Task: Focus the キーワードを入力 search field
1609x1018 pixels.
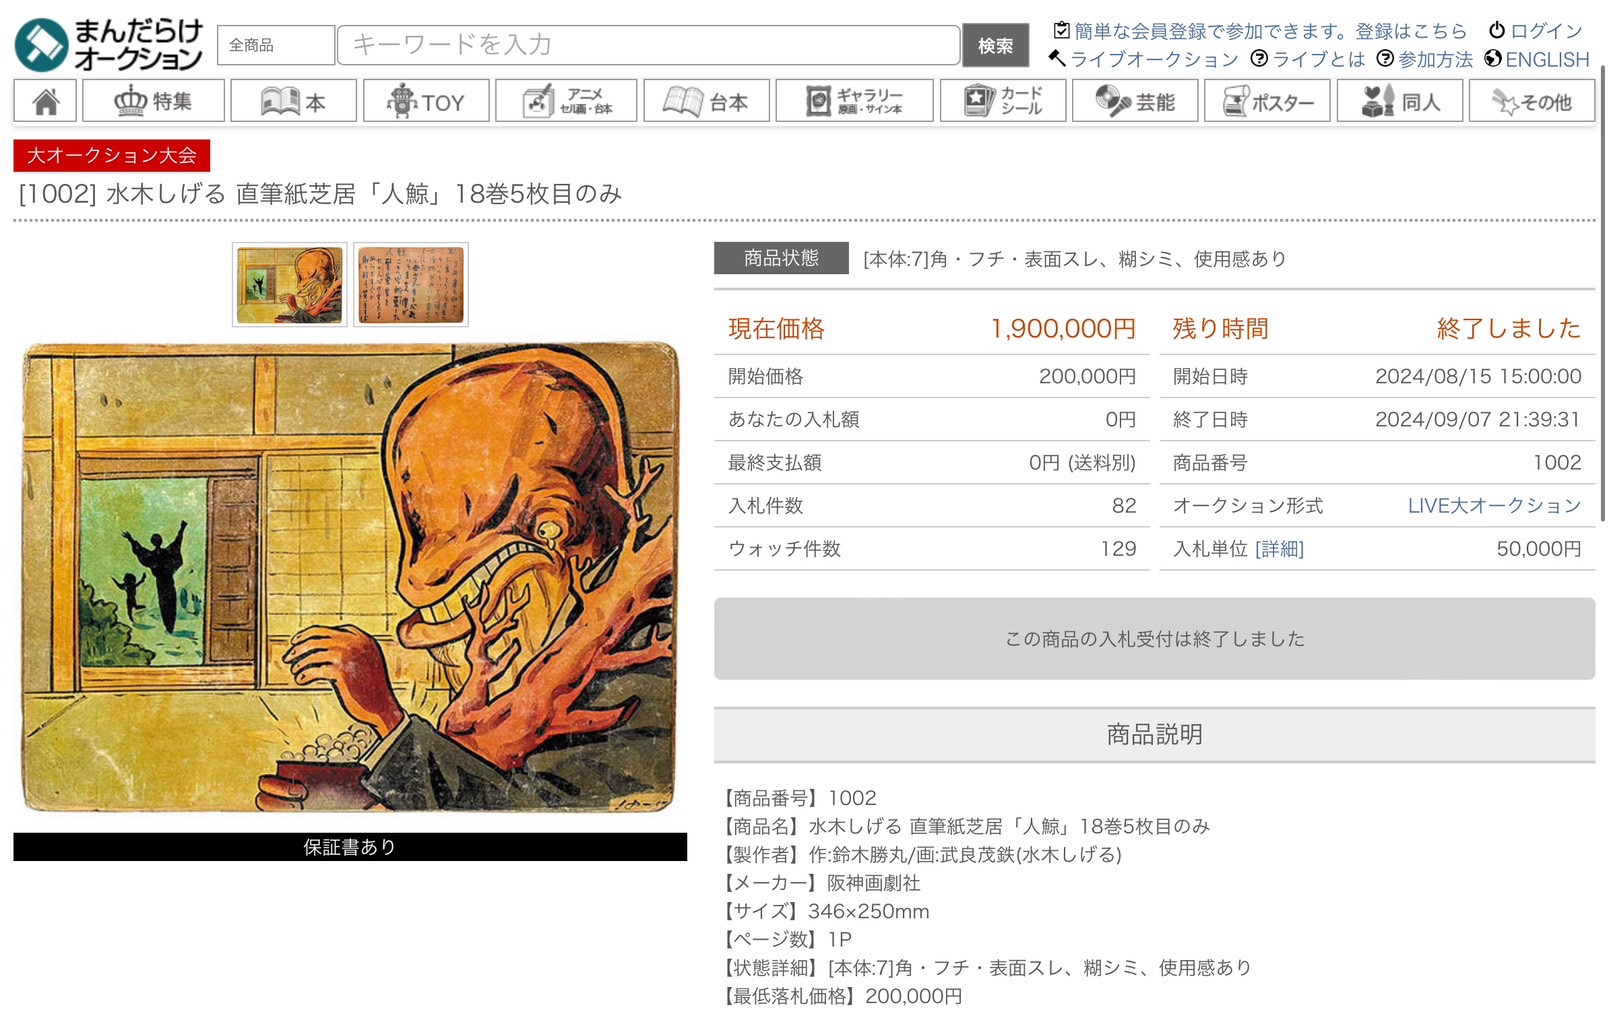Action: [648, 45]
